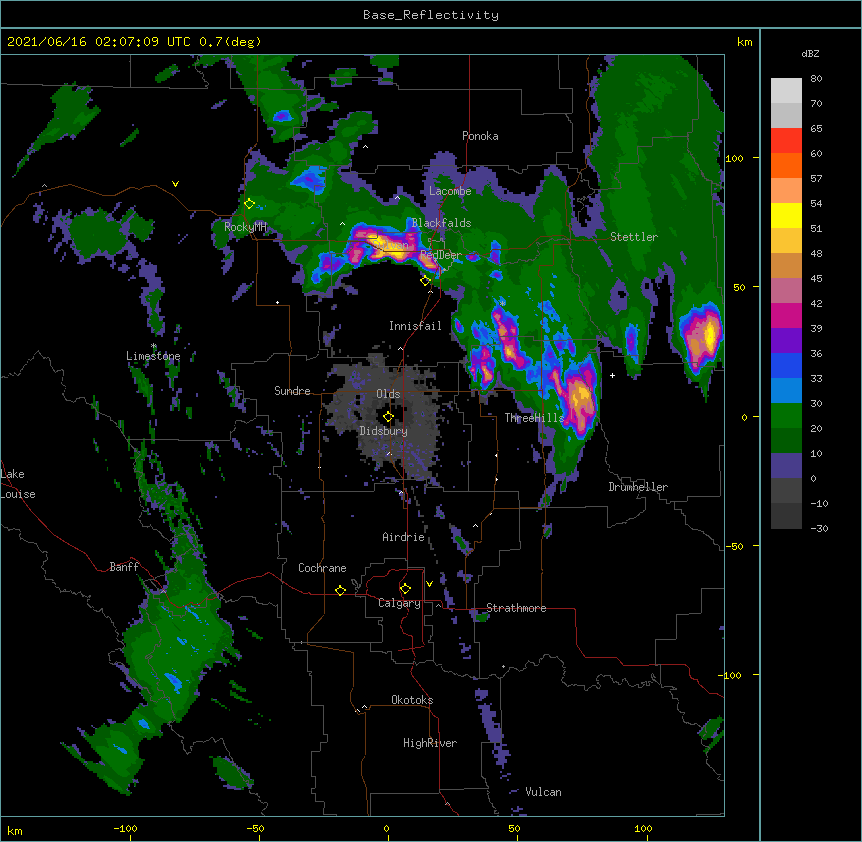This screenshot has height=842, width=862.
Task: Click the yellow diamond marker below Cochrane
Action: (x=340, y=590)
